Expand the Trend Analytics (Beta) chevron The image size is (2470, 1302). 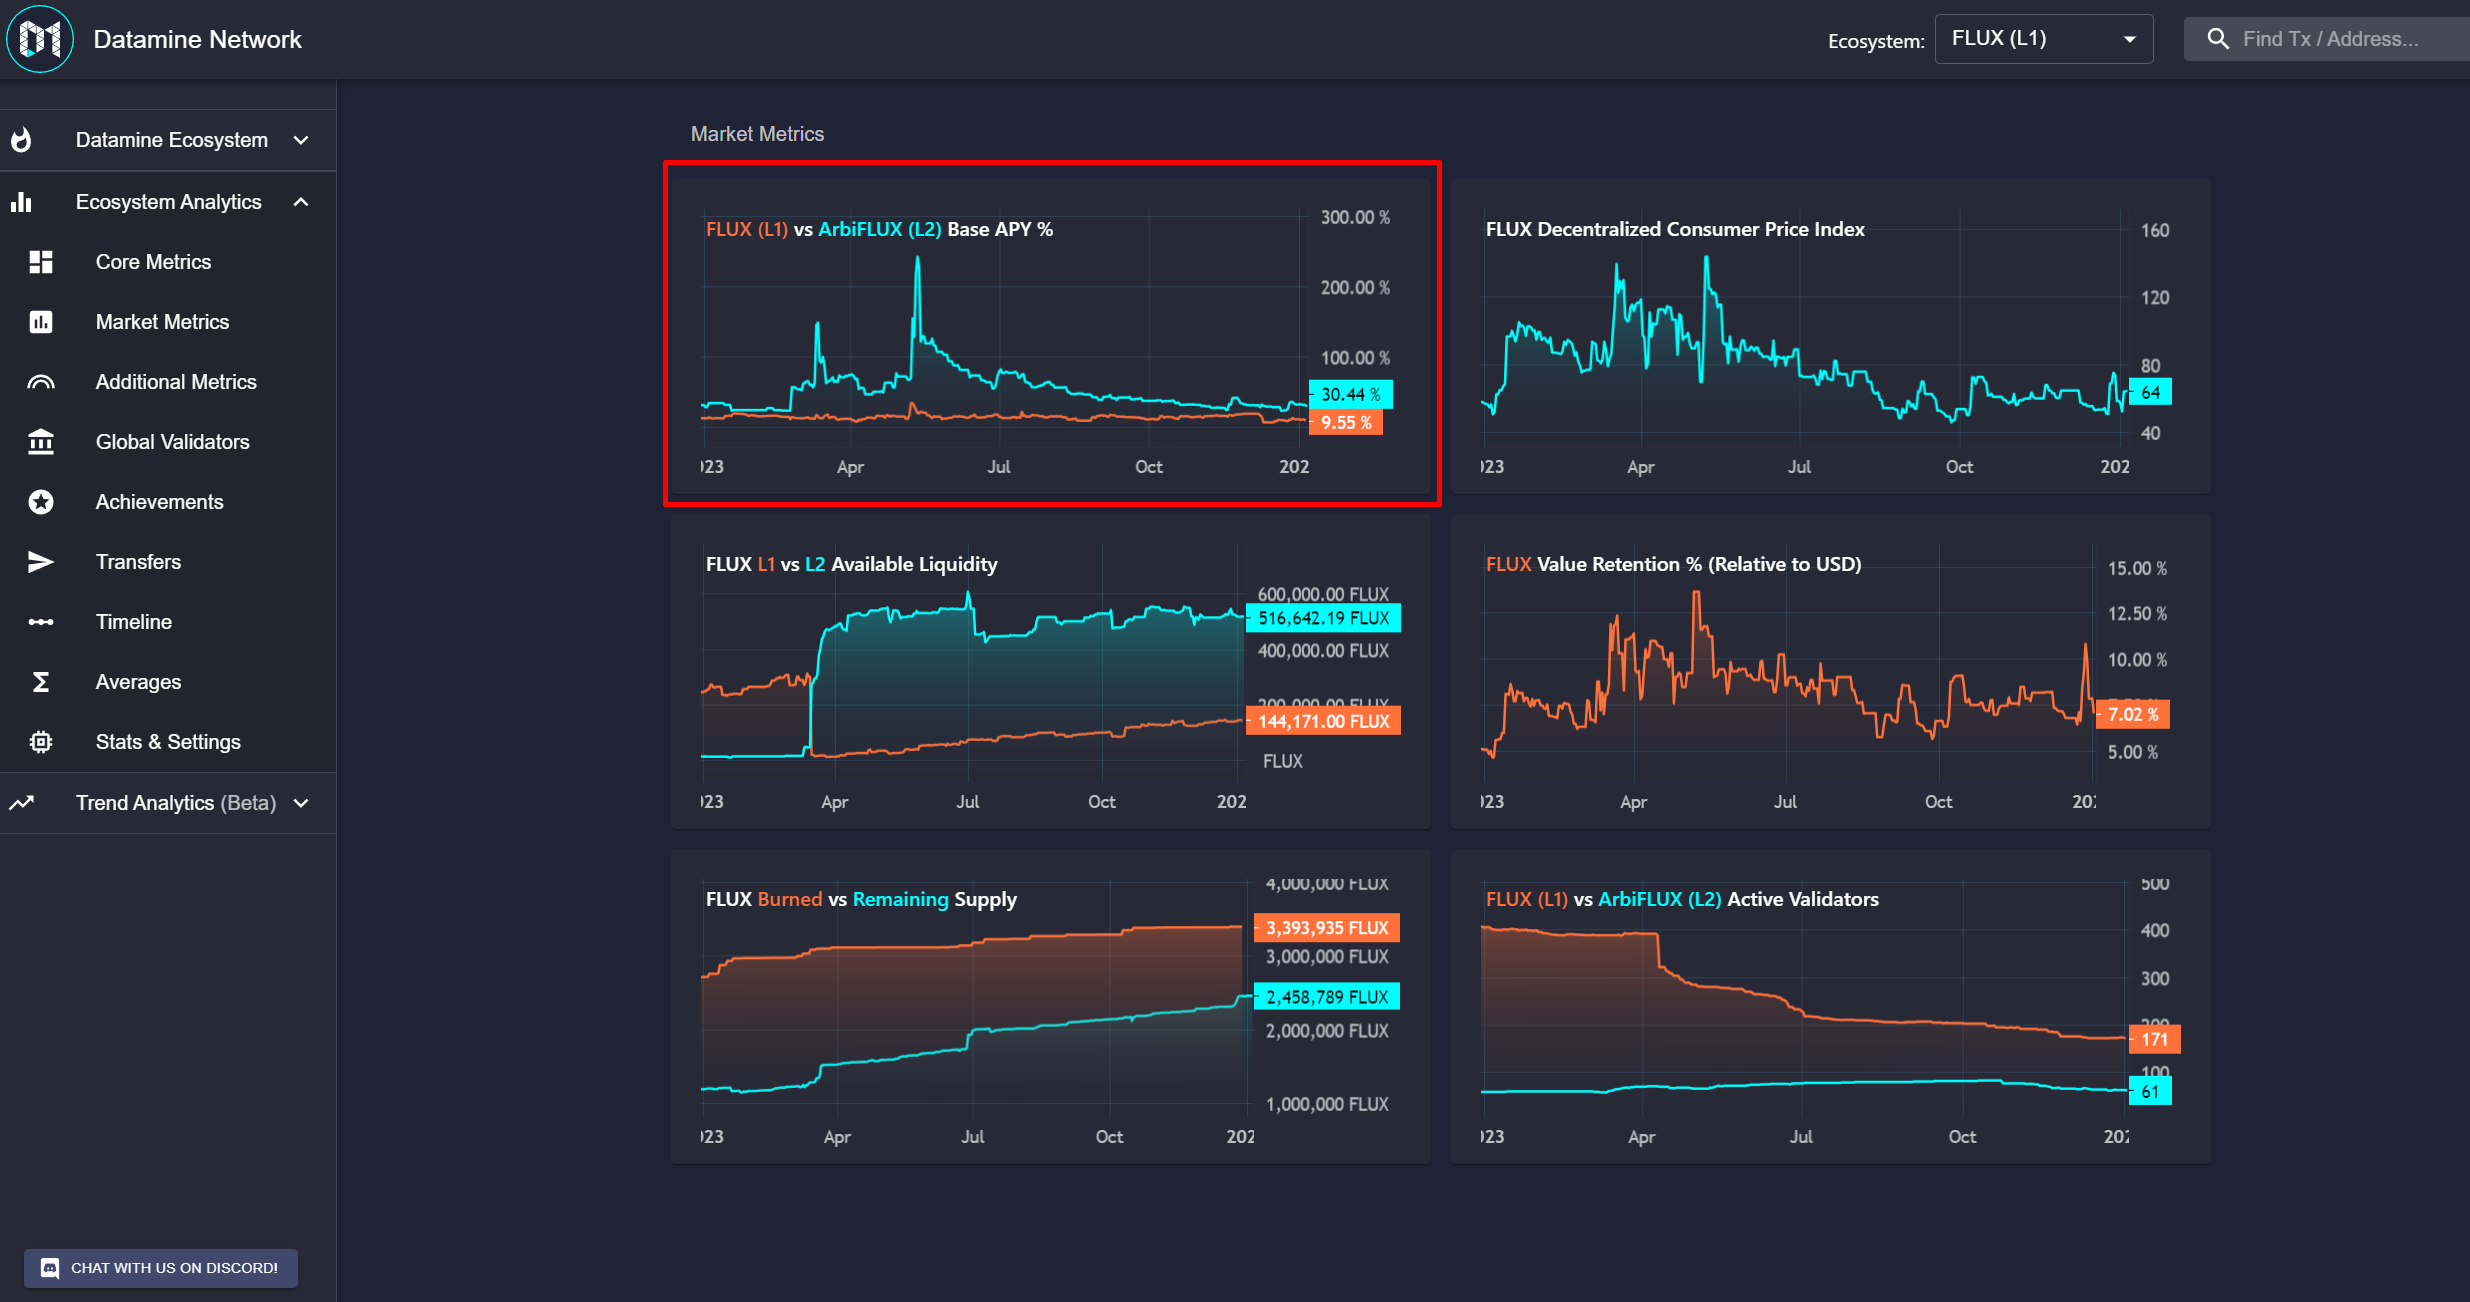(x=301, y=803)
